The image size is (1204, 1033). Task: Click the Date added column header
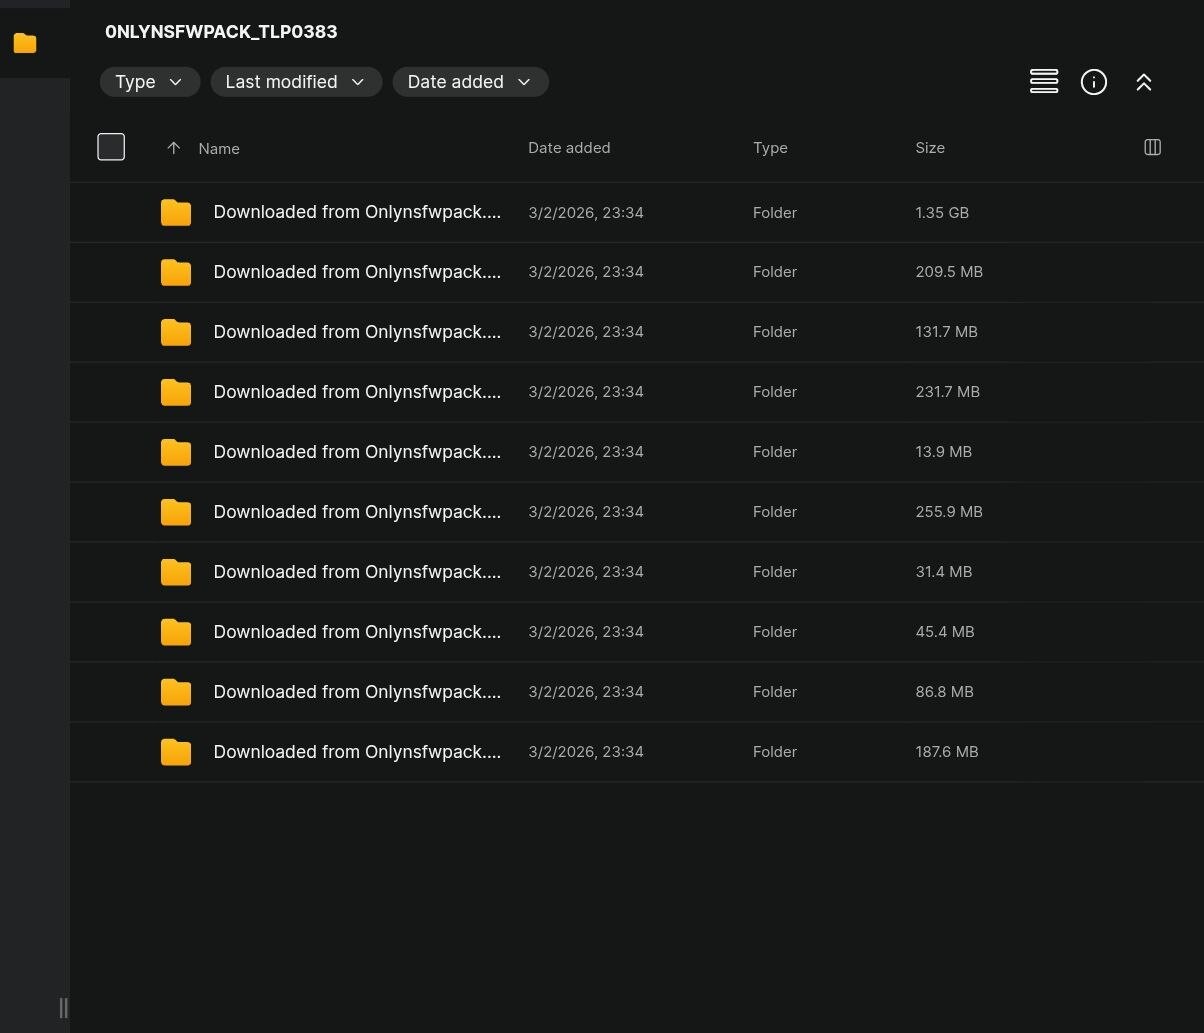(568, 147)
